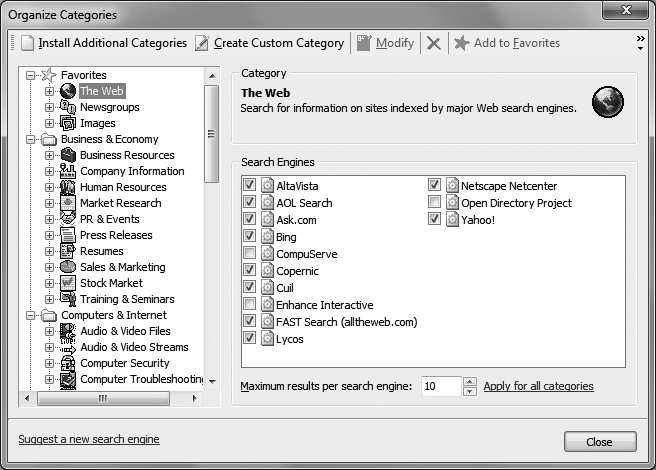Check the Open Directory Project checkbox
The height and width of the screenshot is (470, 656).
(x=434, y=203)
